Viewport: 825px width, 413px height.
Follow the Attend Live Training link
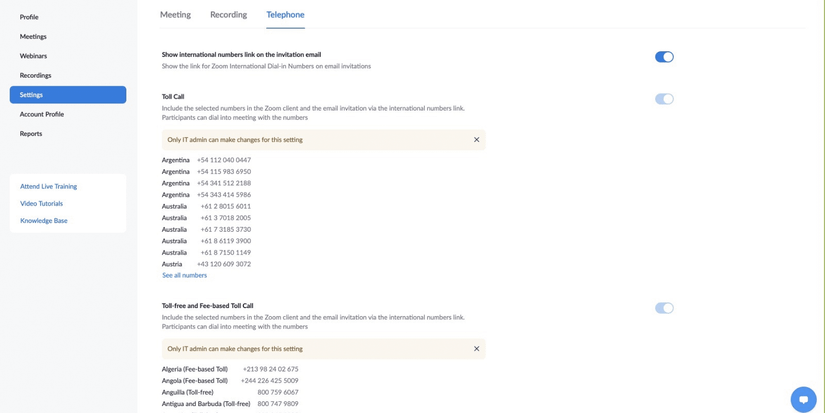point(48,186)
